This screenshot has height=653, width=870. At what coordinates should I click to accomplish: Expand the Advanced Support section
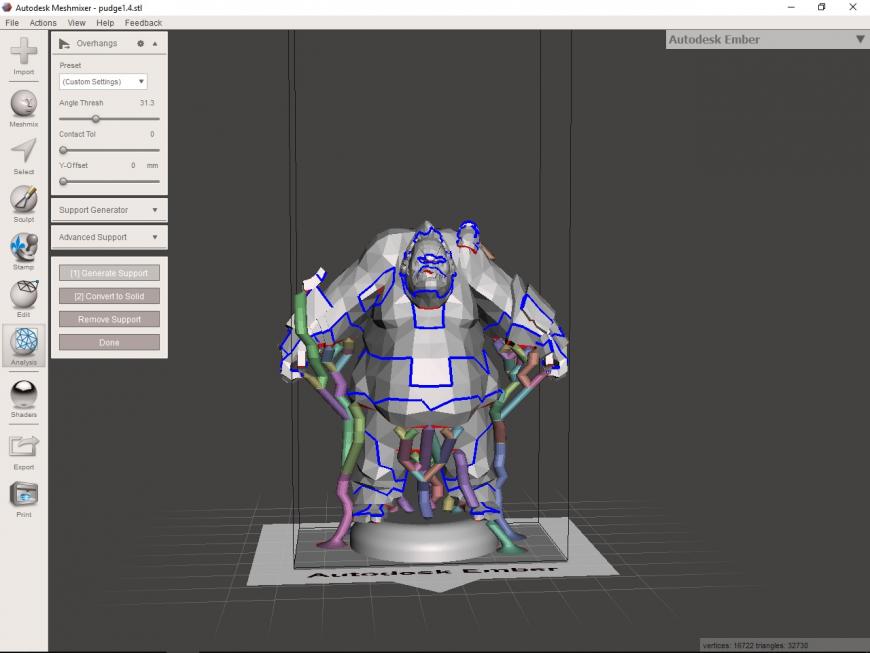(109, 237)
